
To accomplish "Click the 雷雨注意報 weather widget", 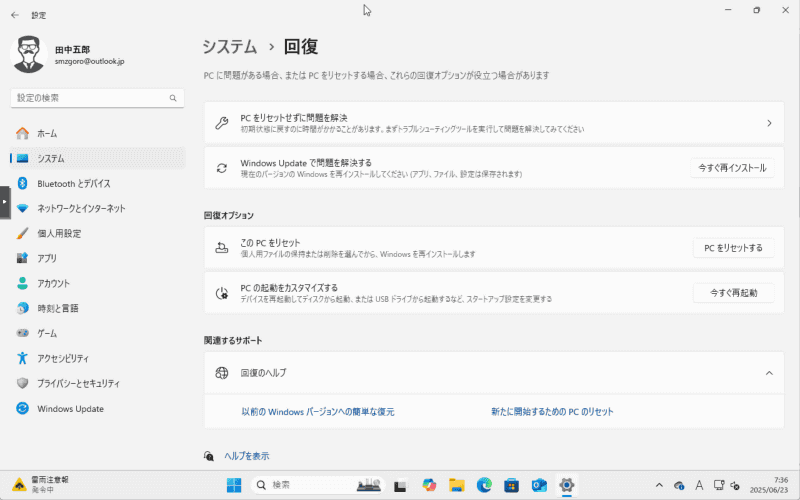I will tap(41, 485).
